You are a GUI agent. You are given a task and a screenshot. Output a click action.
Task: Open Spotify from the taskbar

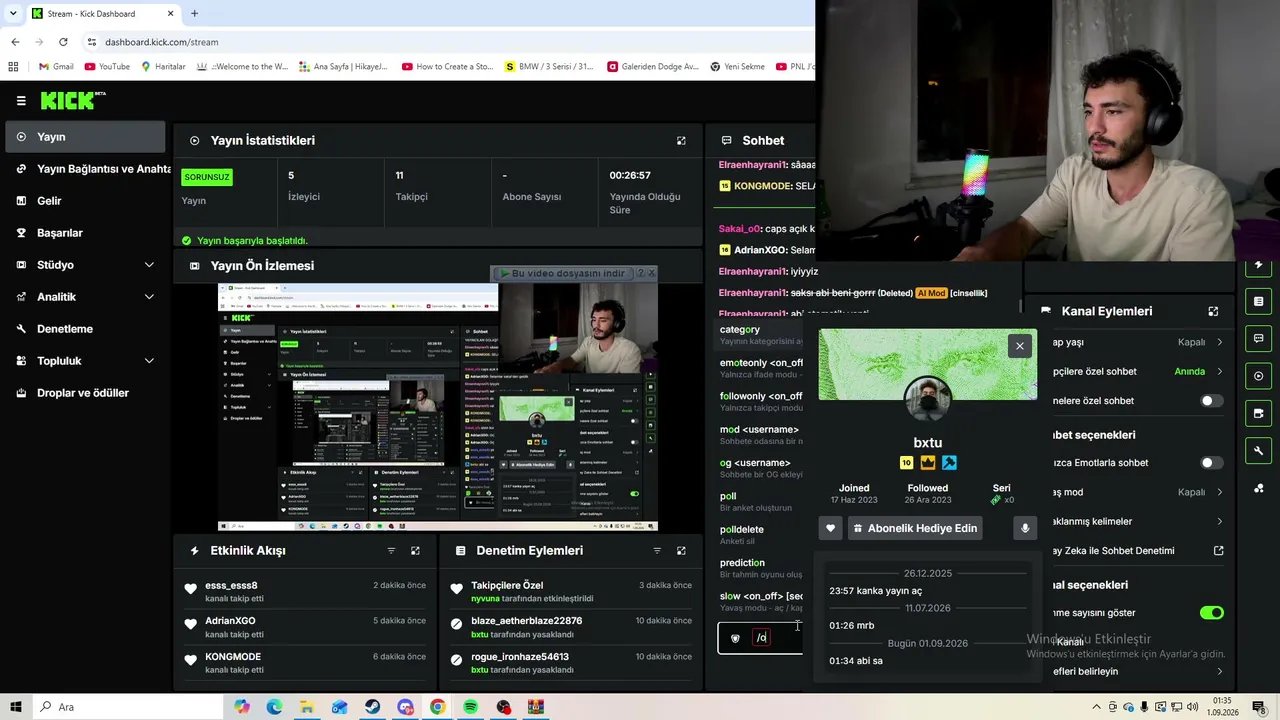coord(470,707)
